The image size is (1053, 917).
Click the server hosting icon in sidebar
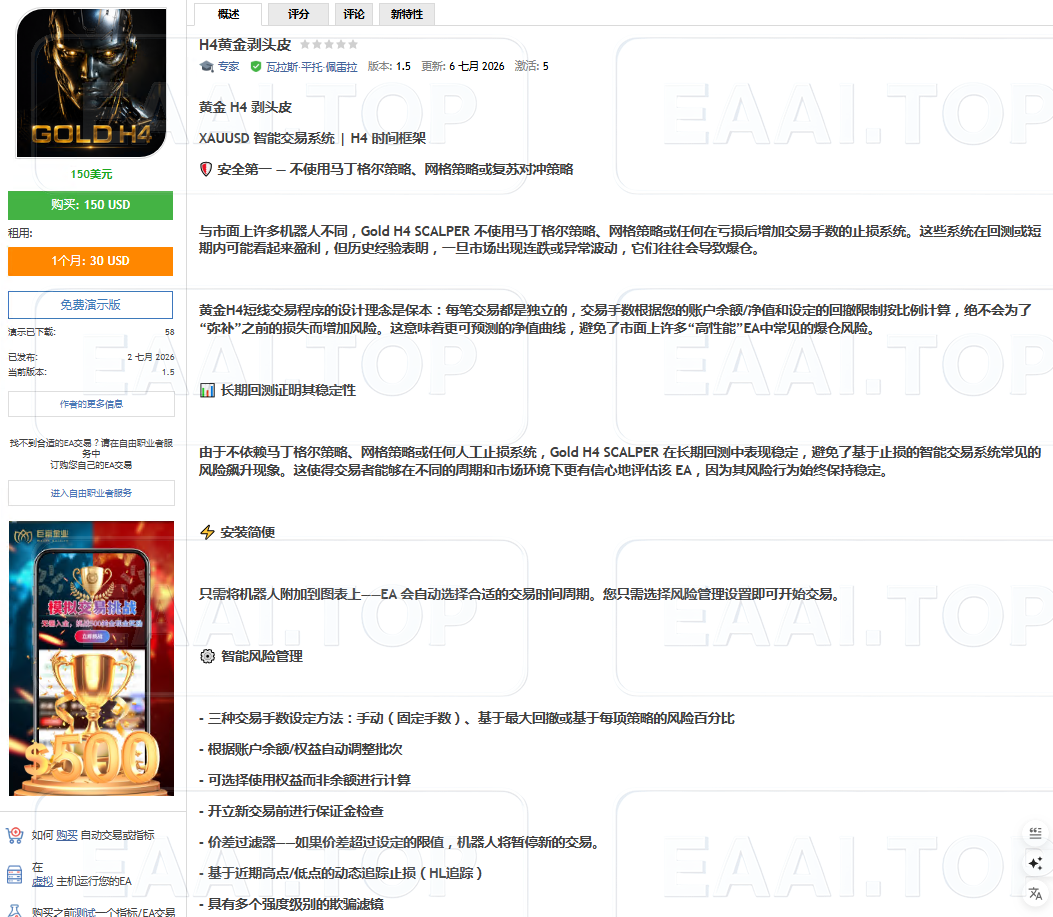coord(15,875)
